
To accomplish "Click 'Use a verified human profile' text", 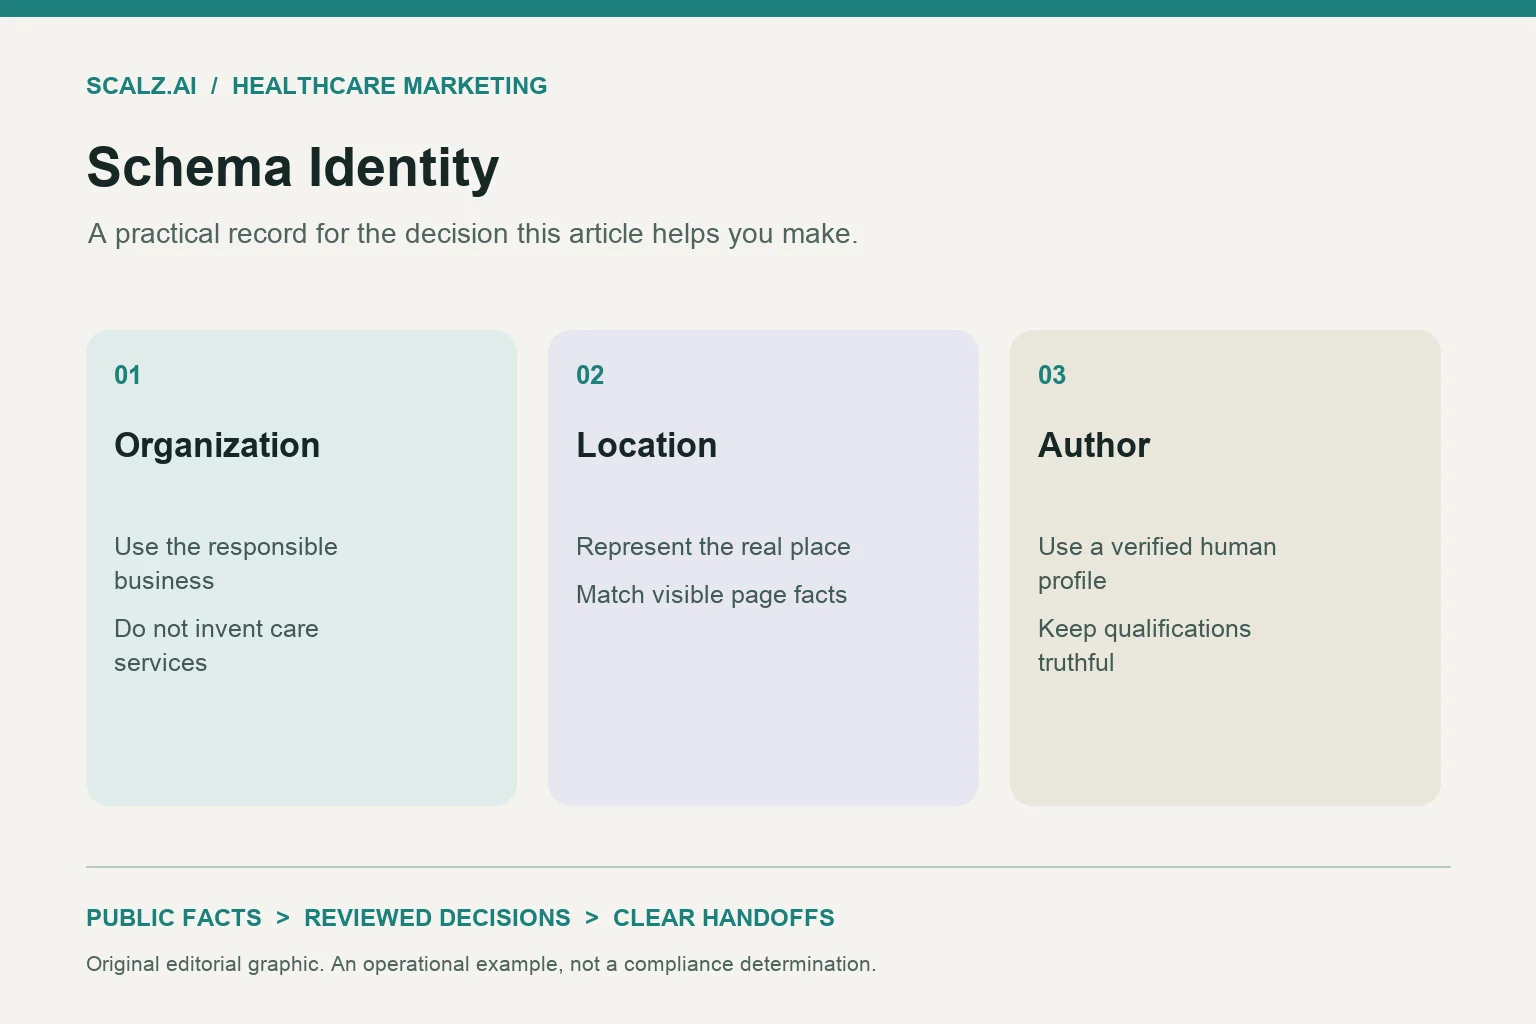I will coord(1157,564).
